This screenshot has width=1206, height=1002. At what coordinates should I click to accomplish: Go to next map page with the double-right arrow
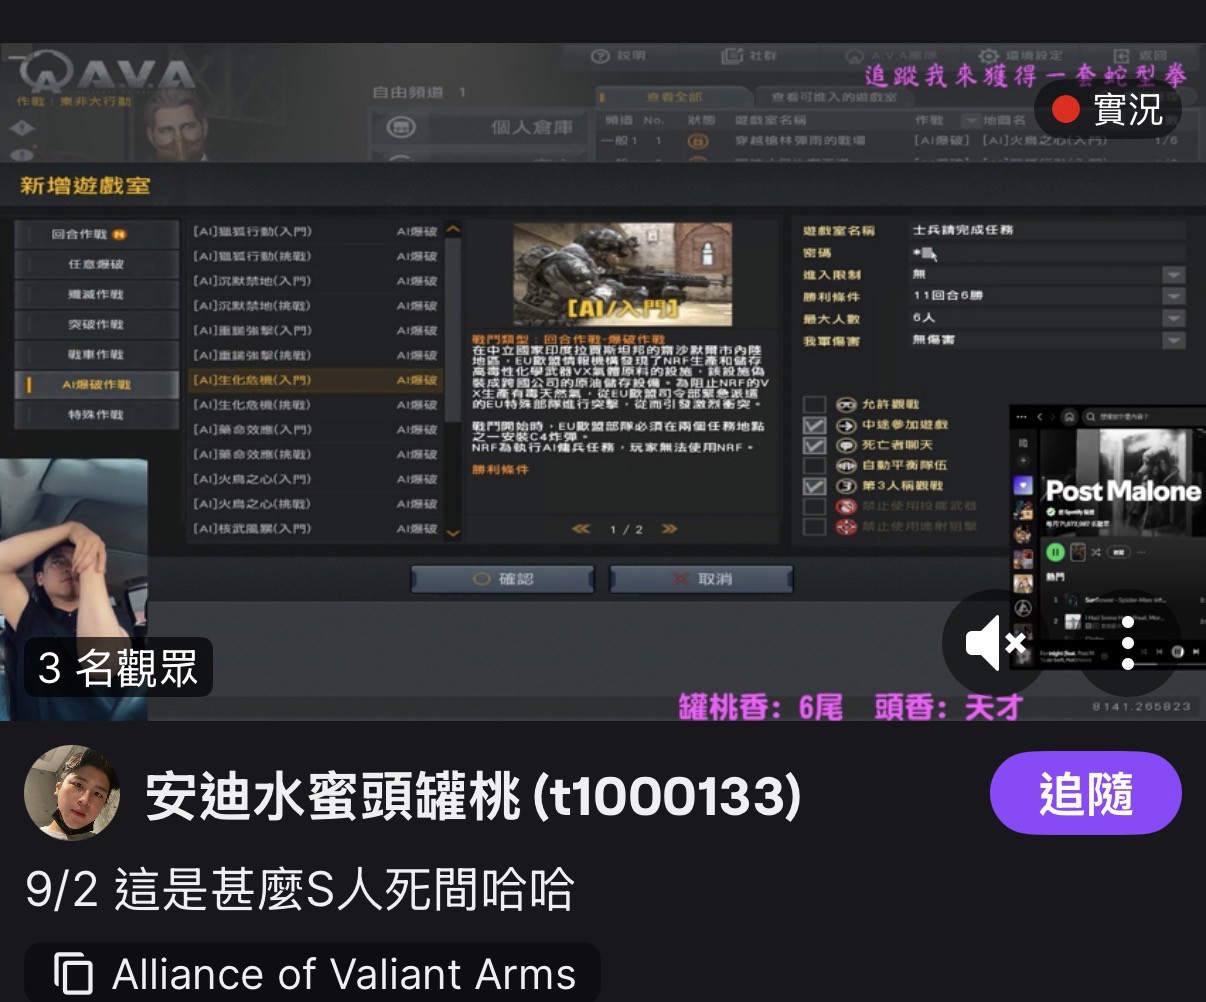[669, 529]
